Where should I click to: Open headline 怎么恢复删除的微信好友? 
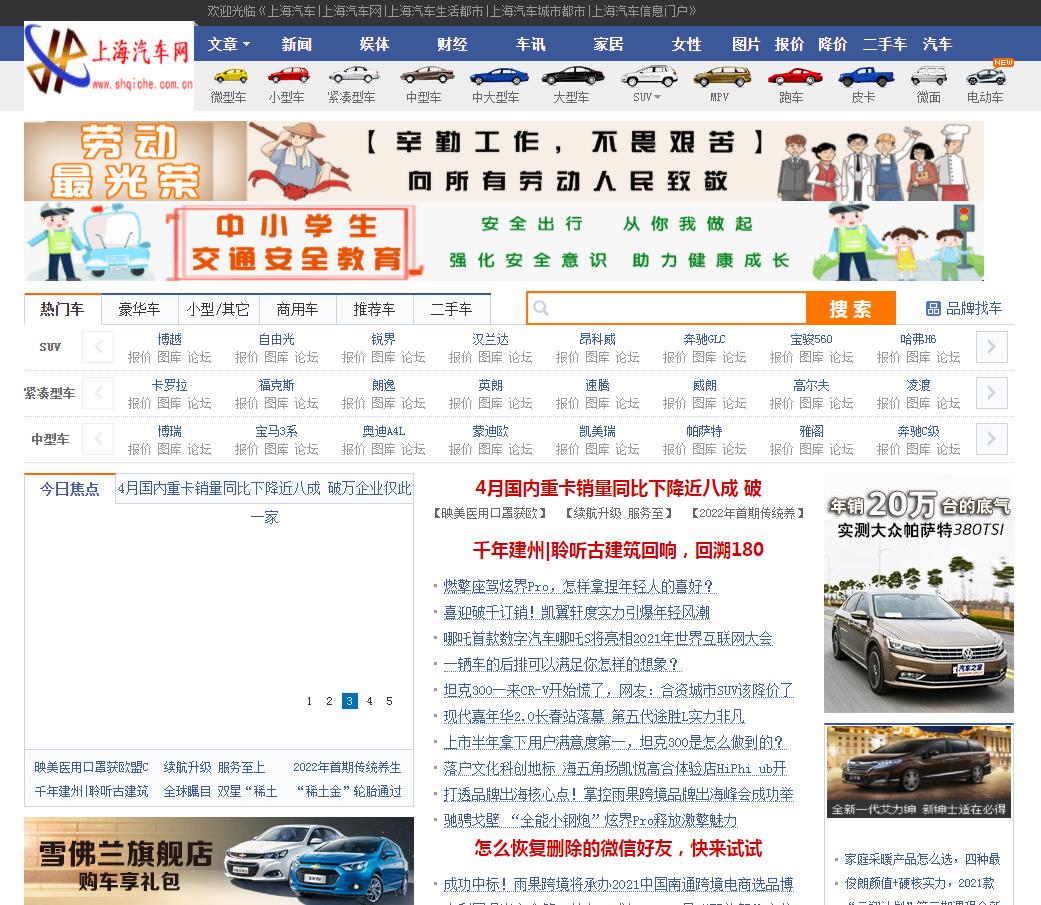(x=618, y=849)
